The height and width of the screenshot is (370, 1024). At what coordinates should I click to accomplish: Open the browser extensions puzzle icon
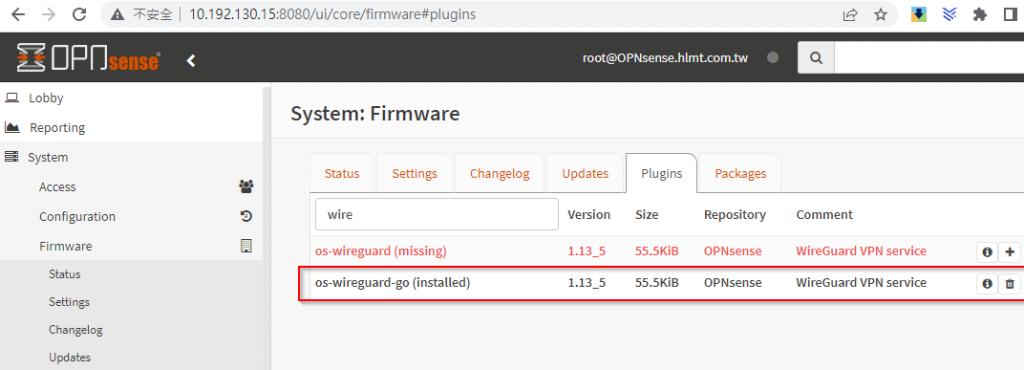pos(980,14)
